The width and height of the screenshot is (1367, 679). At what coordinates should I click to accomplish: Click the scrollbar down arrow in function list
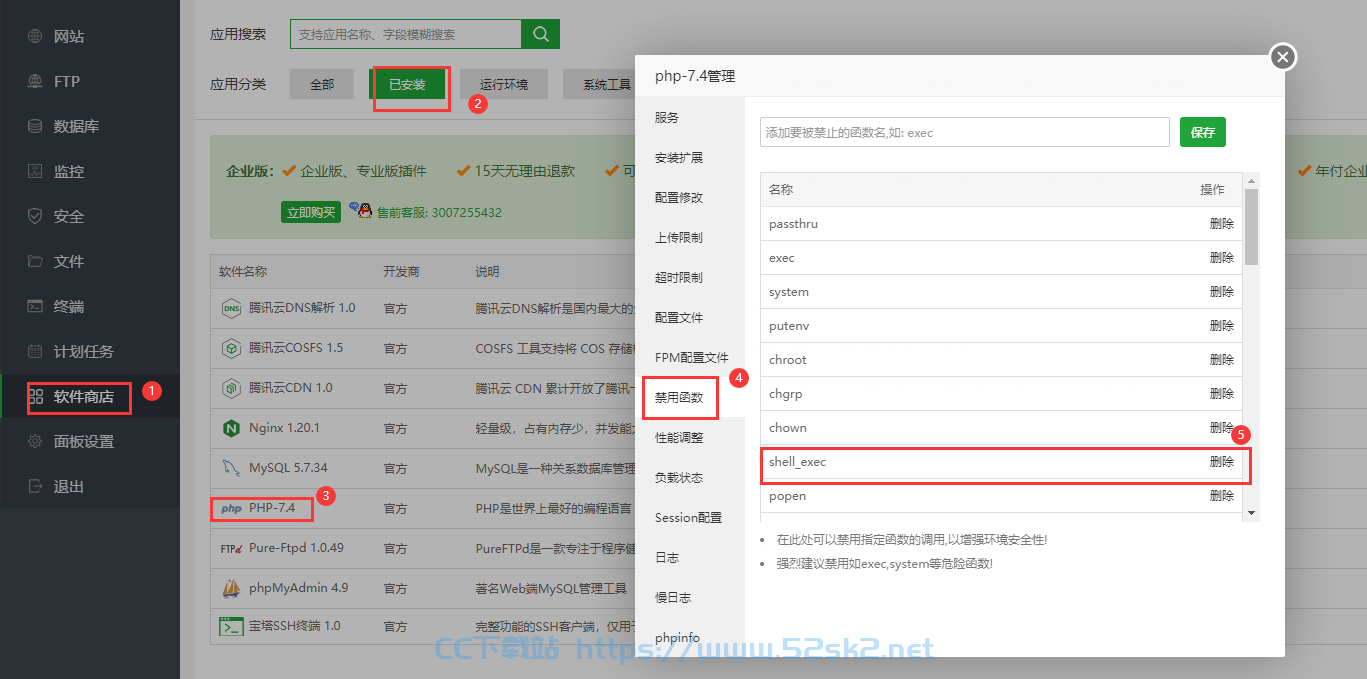tap(1251, 513)
